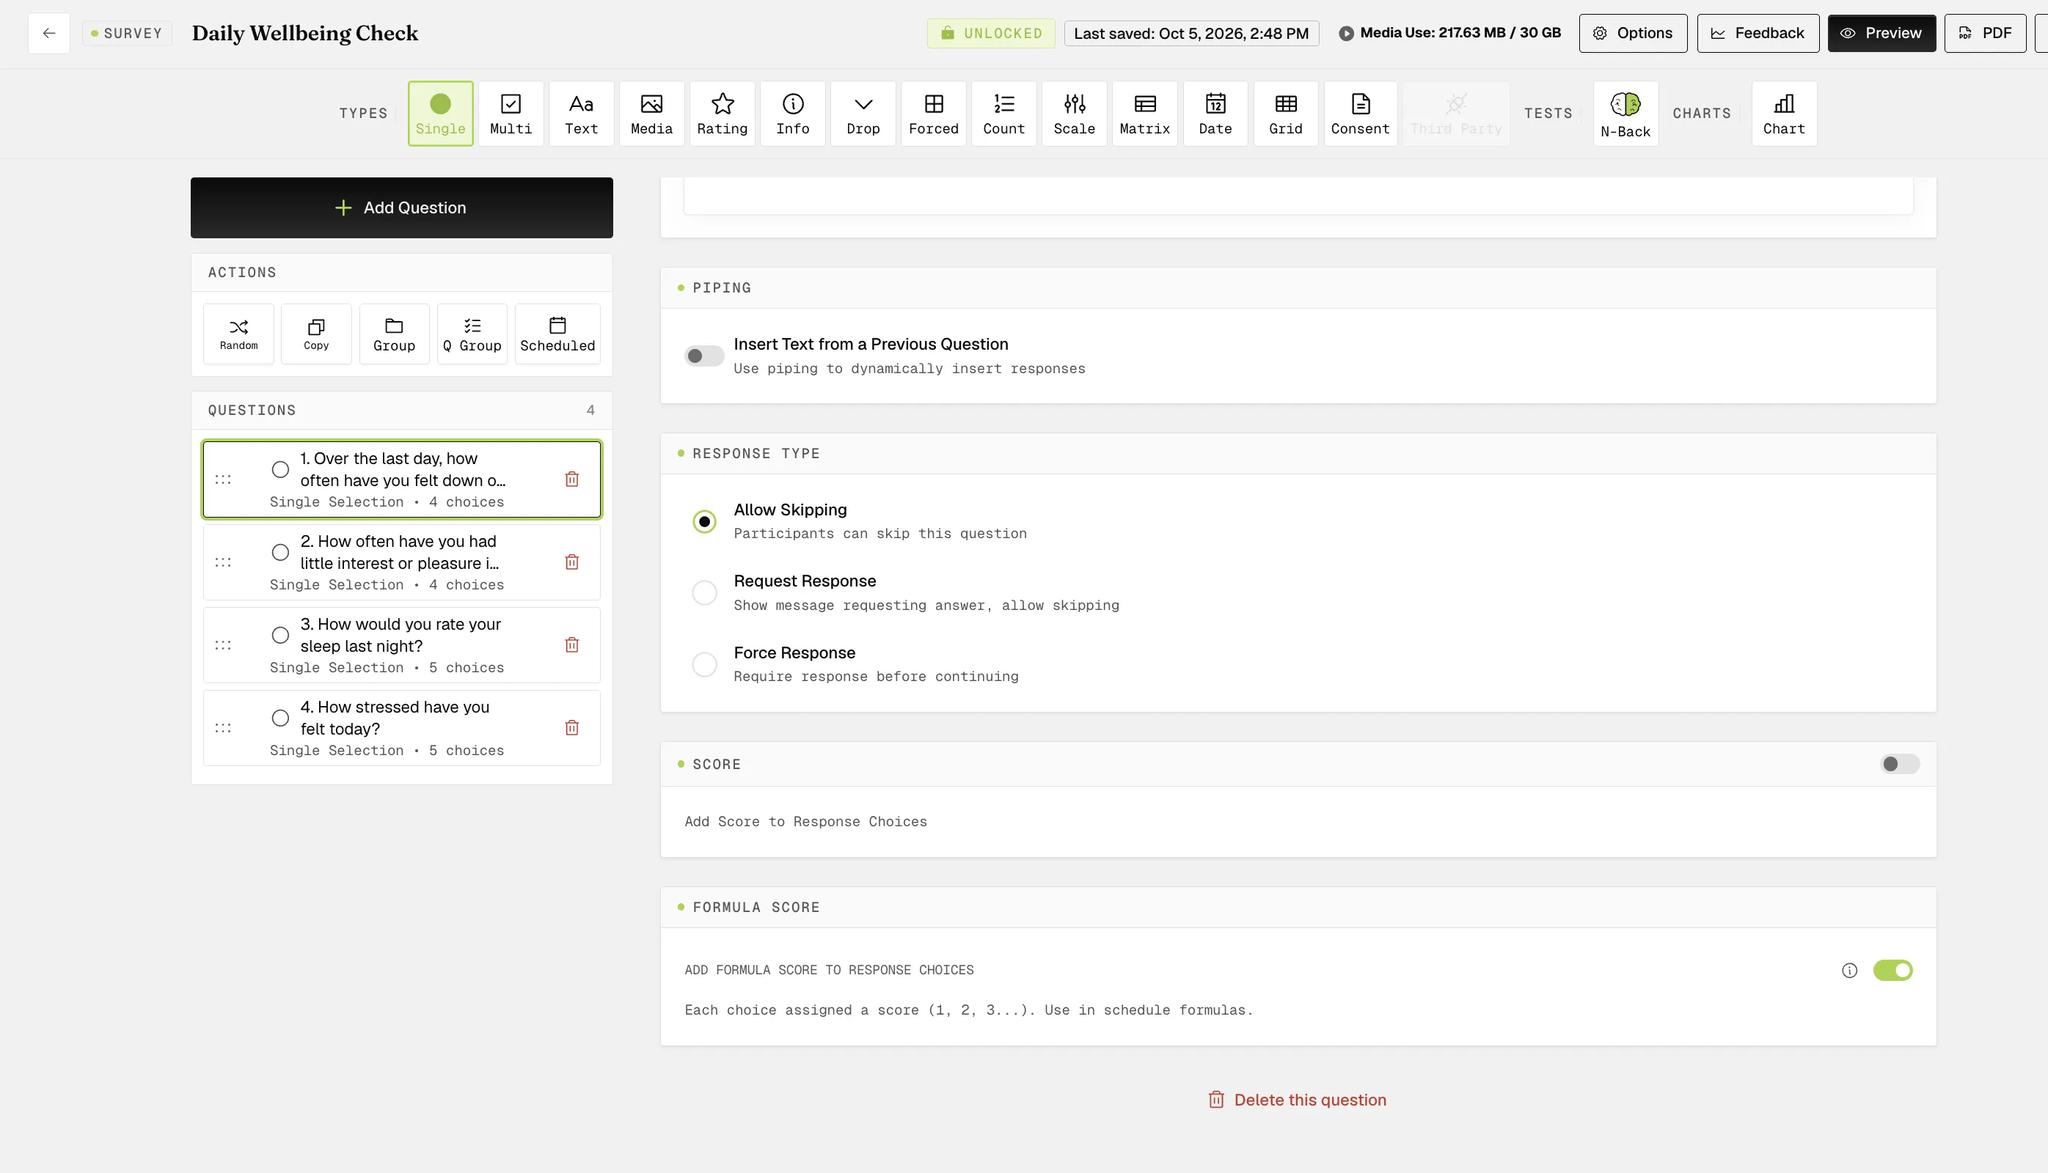2048x1173 pixels.
Task: Click the formula score info icon
Action: point(1849,970)
